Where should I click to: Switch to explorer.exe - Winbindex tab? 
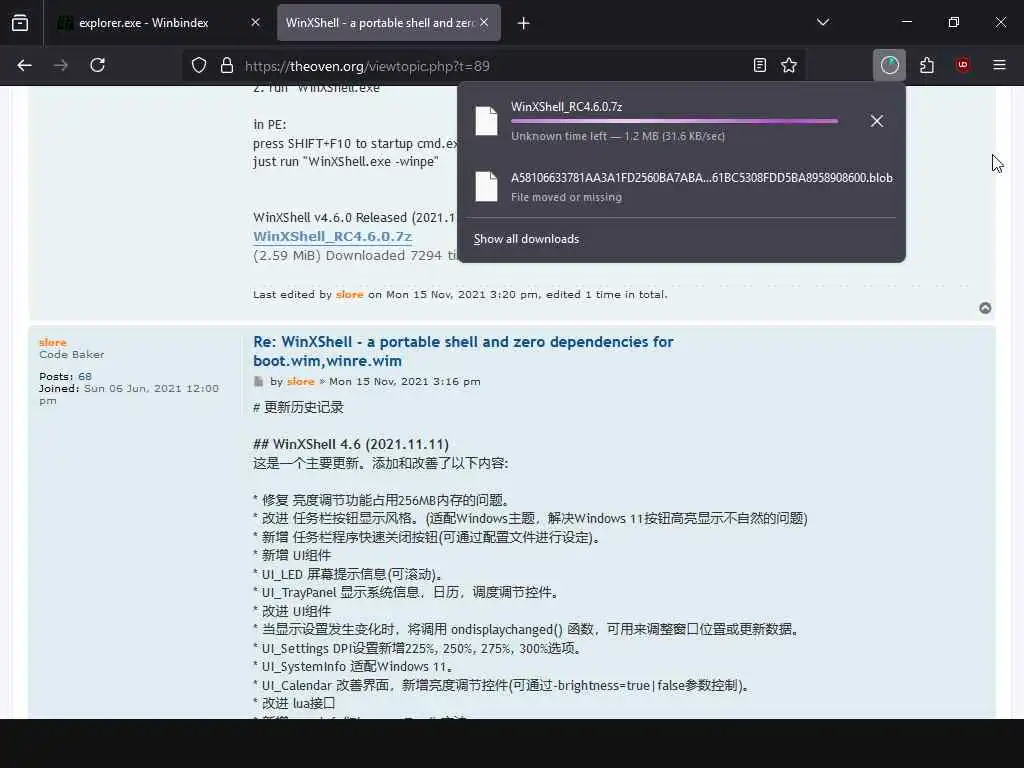[x=143, y=23]
